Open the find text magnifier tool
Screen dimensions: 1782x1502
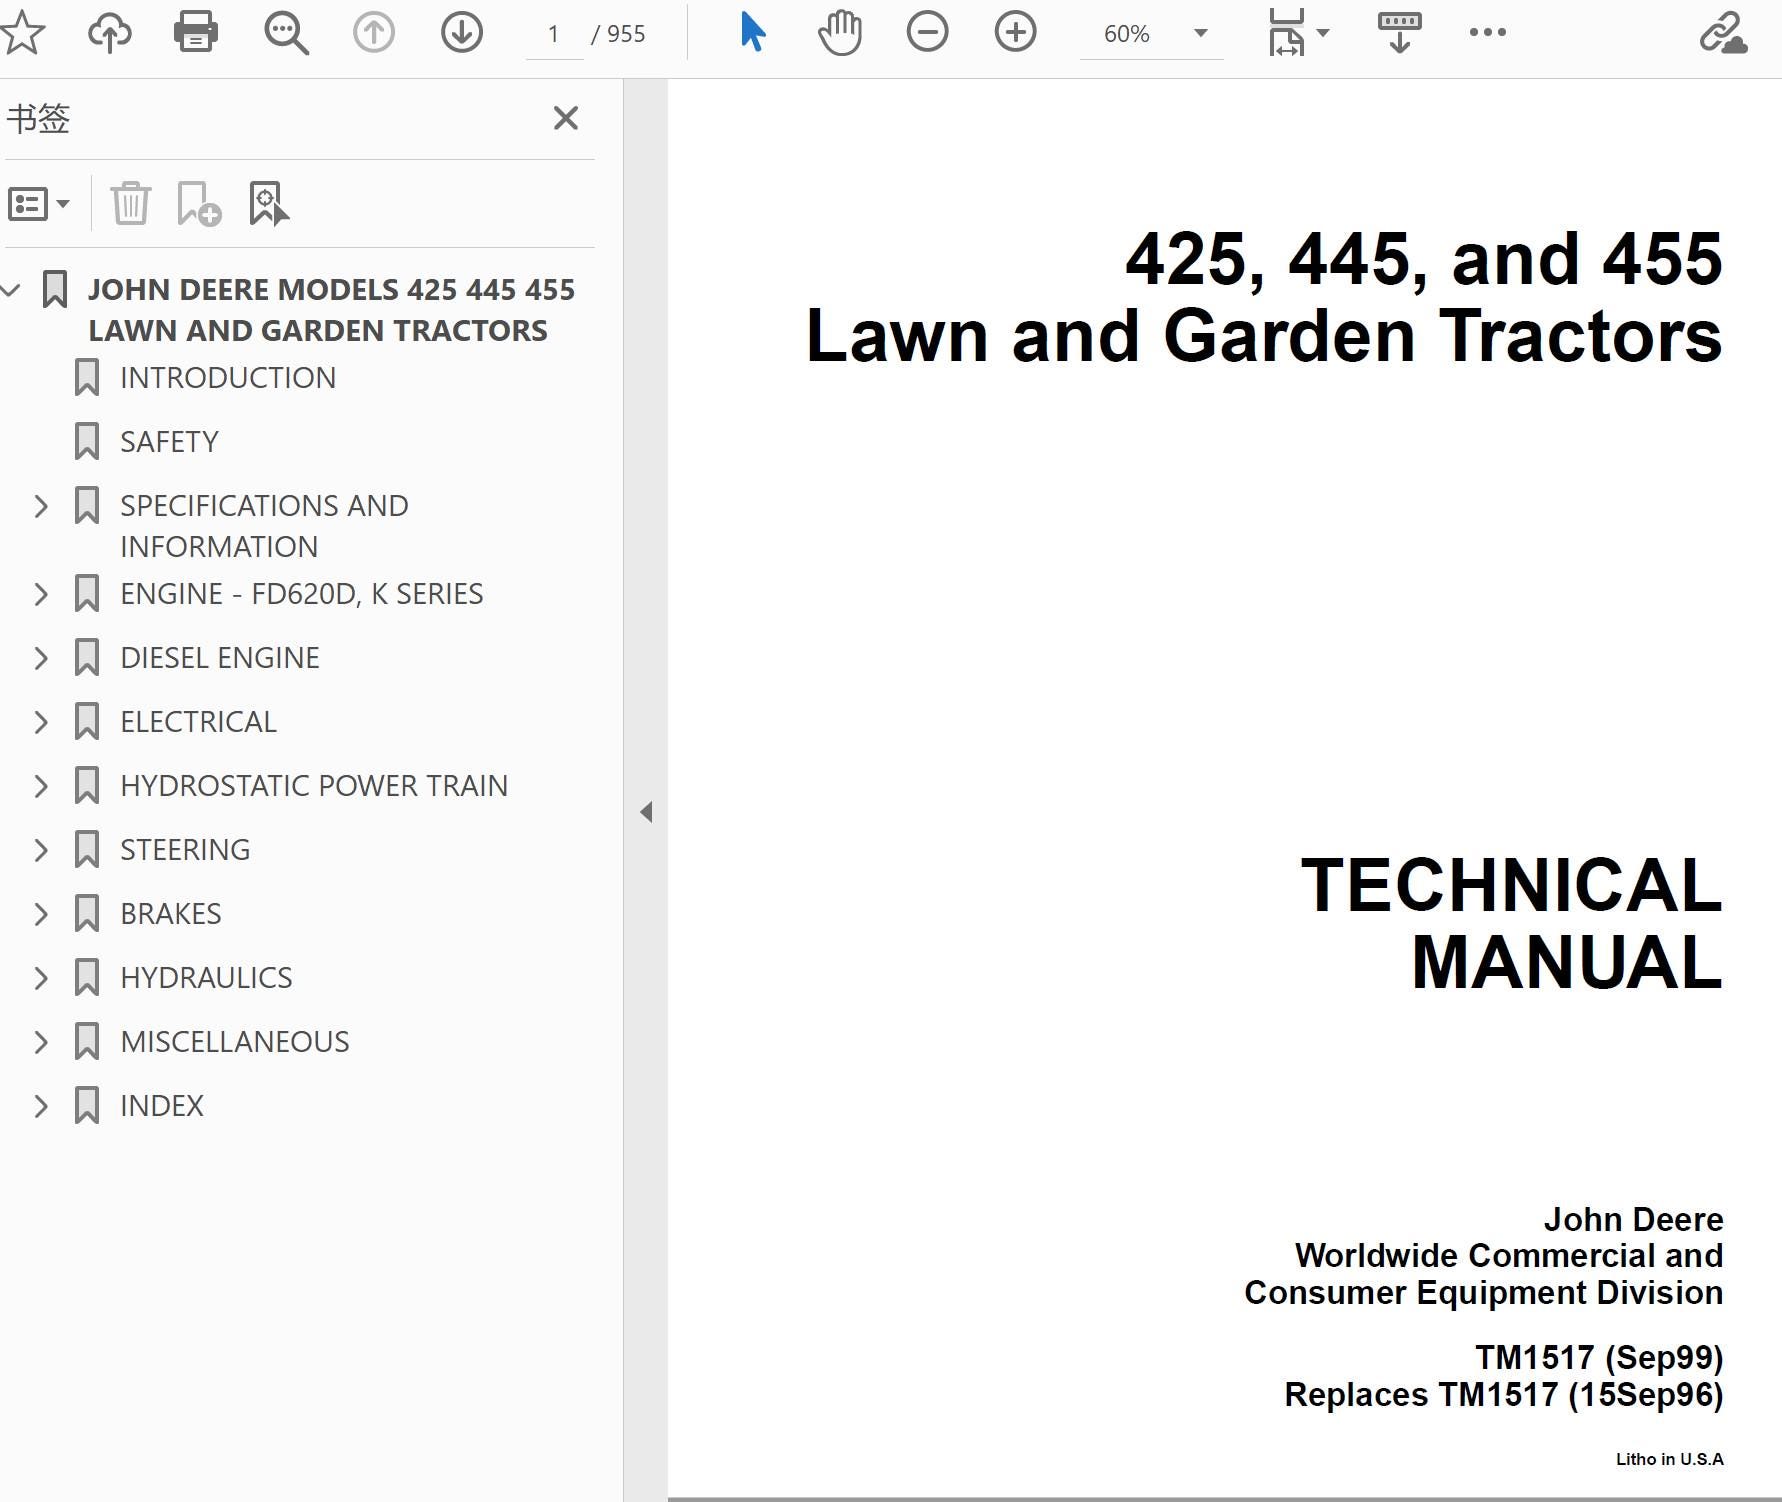coord(286,33)
